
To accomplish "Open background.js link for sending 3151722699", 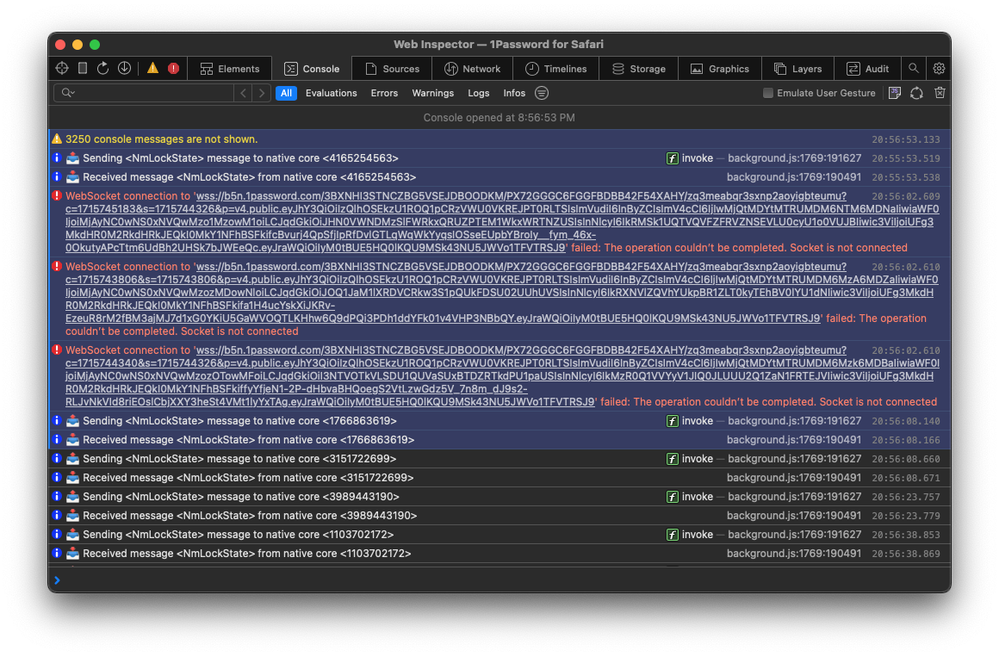I will 794,459.
